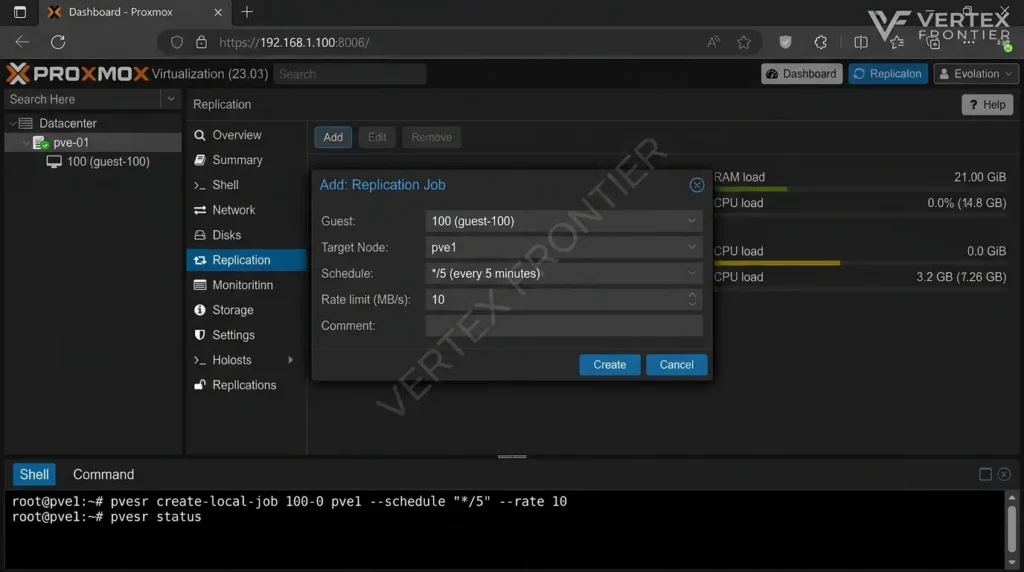This screenshot has height=572, width=1024.
Task: Open Overview in side menu
Action: [x=236, y=135]
